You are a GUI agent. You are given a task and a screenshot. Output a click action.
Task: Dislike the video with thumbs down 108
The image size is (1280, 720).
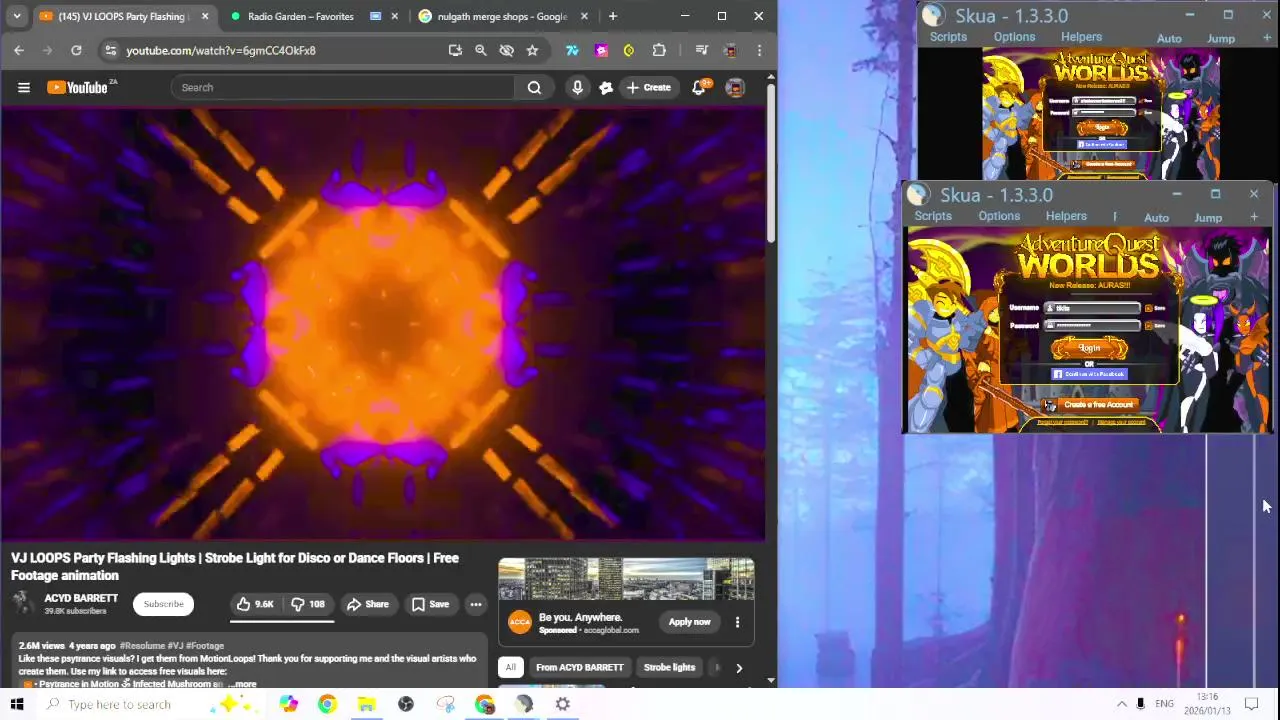coord(308,604)
